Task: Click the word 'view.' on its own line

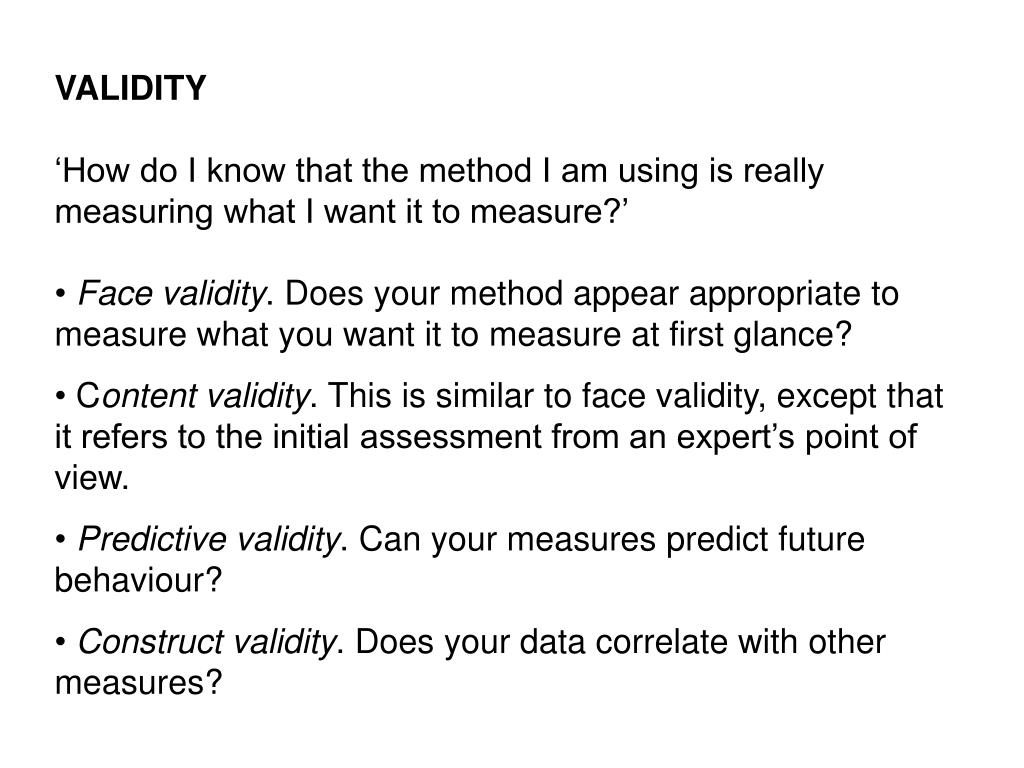Action: click(x=92, y=479)
